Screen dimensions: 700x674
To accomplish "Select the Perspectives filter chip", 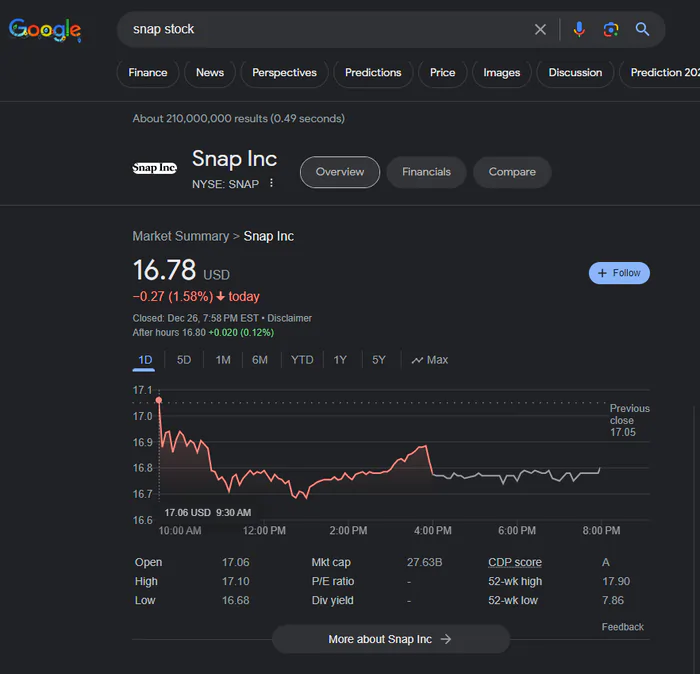I will (284, 73).
